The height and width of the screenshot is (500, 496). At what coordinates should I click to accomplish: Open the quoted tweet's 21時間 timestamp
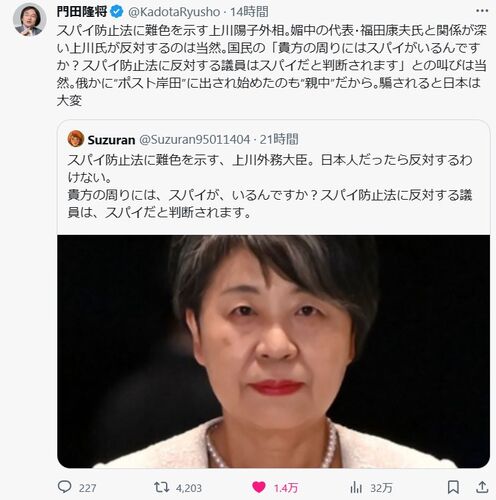point(279,139)
